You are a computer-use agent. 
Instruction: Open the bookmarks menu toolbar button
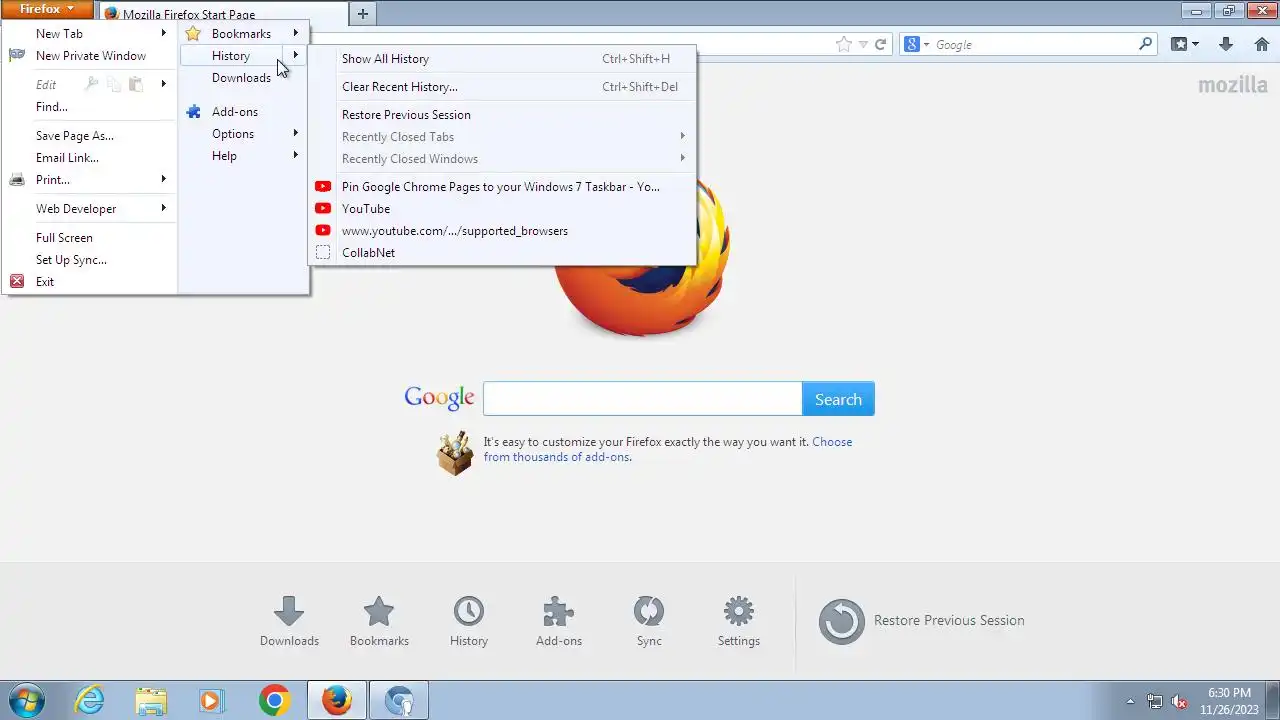pos(1185,44)
